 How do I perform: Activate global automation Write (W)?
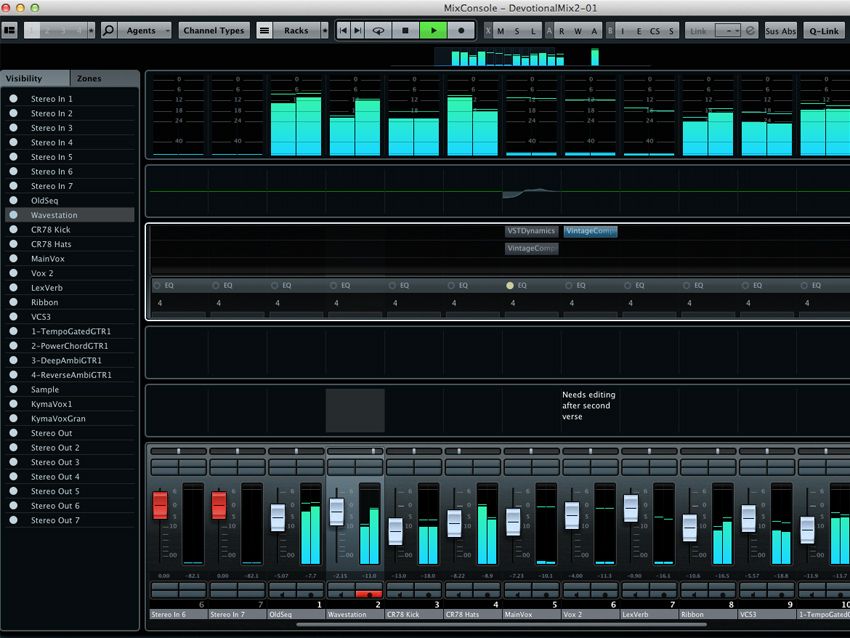pos(576,31)
